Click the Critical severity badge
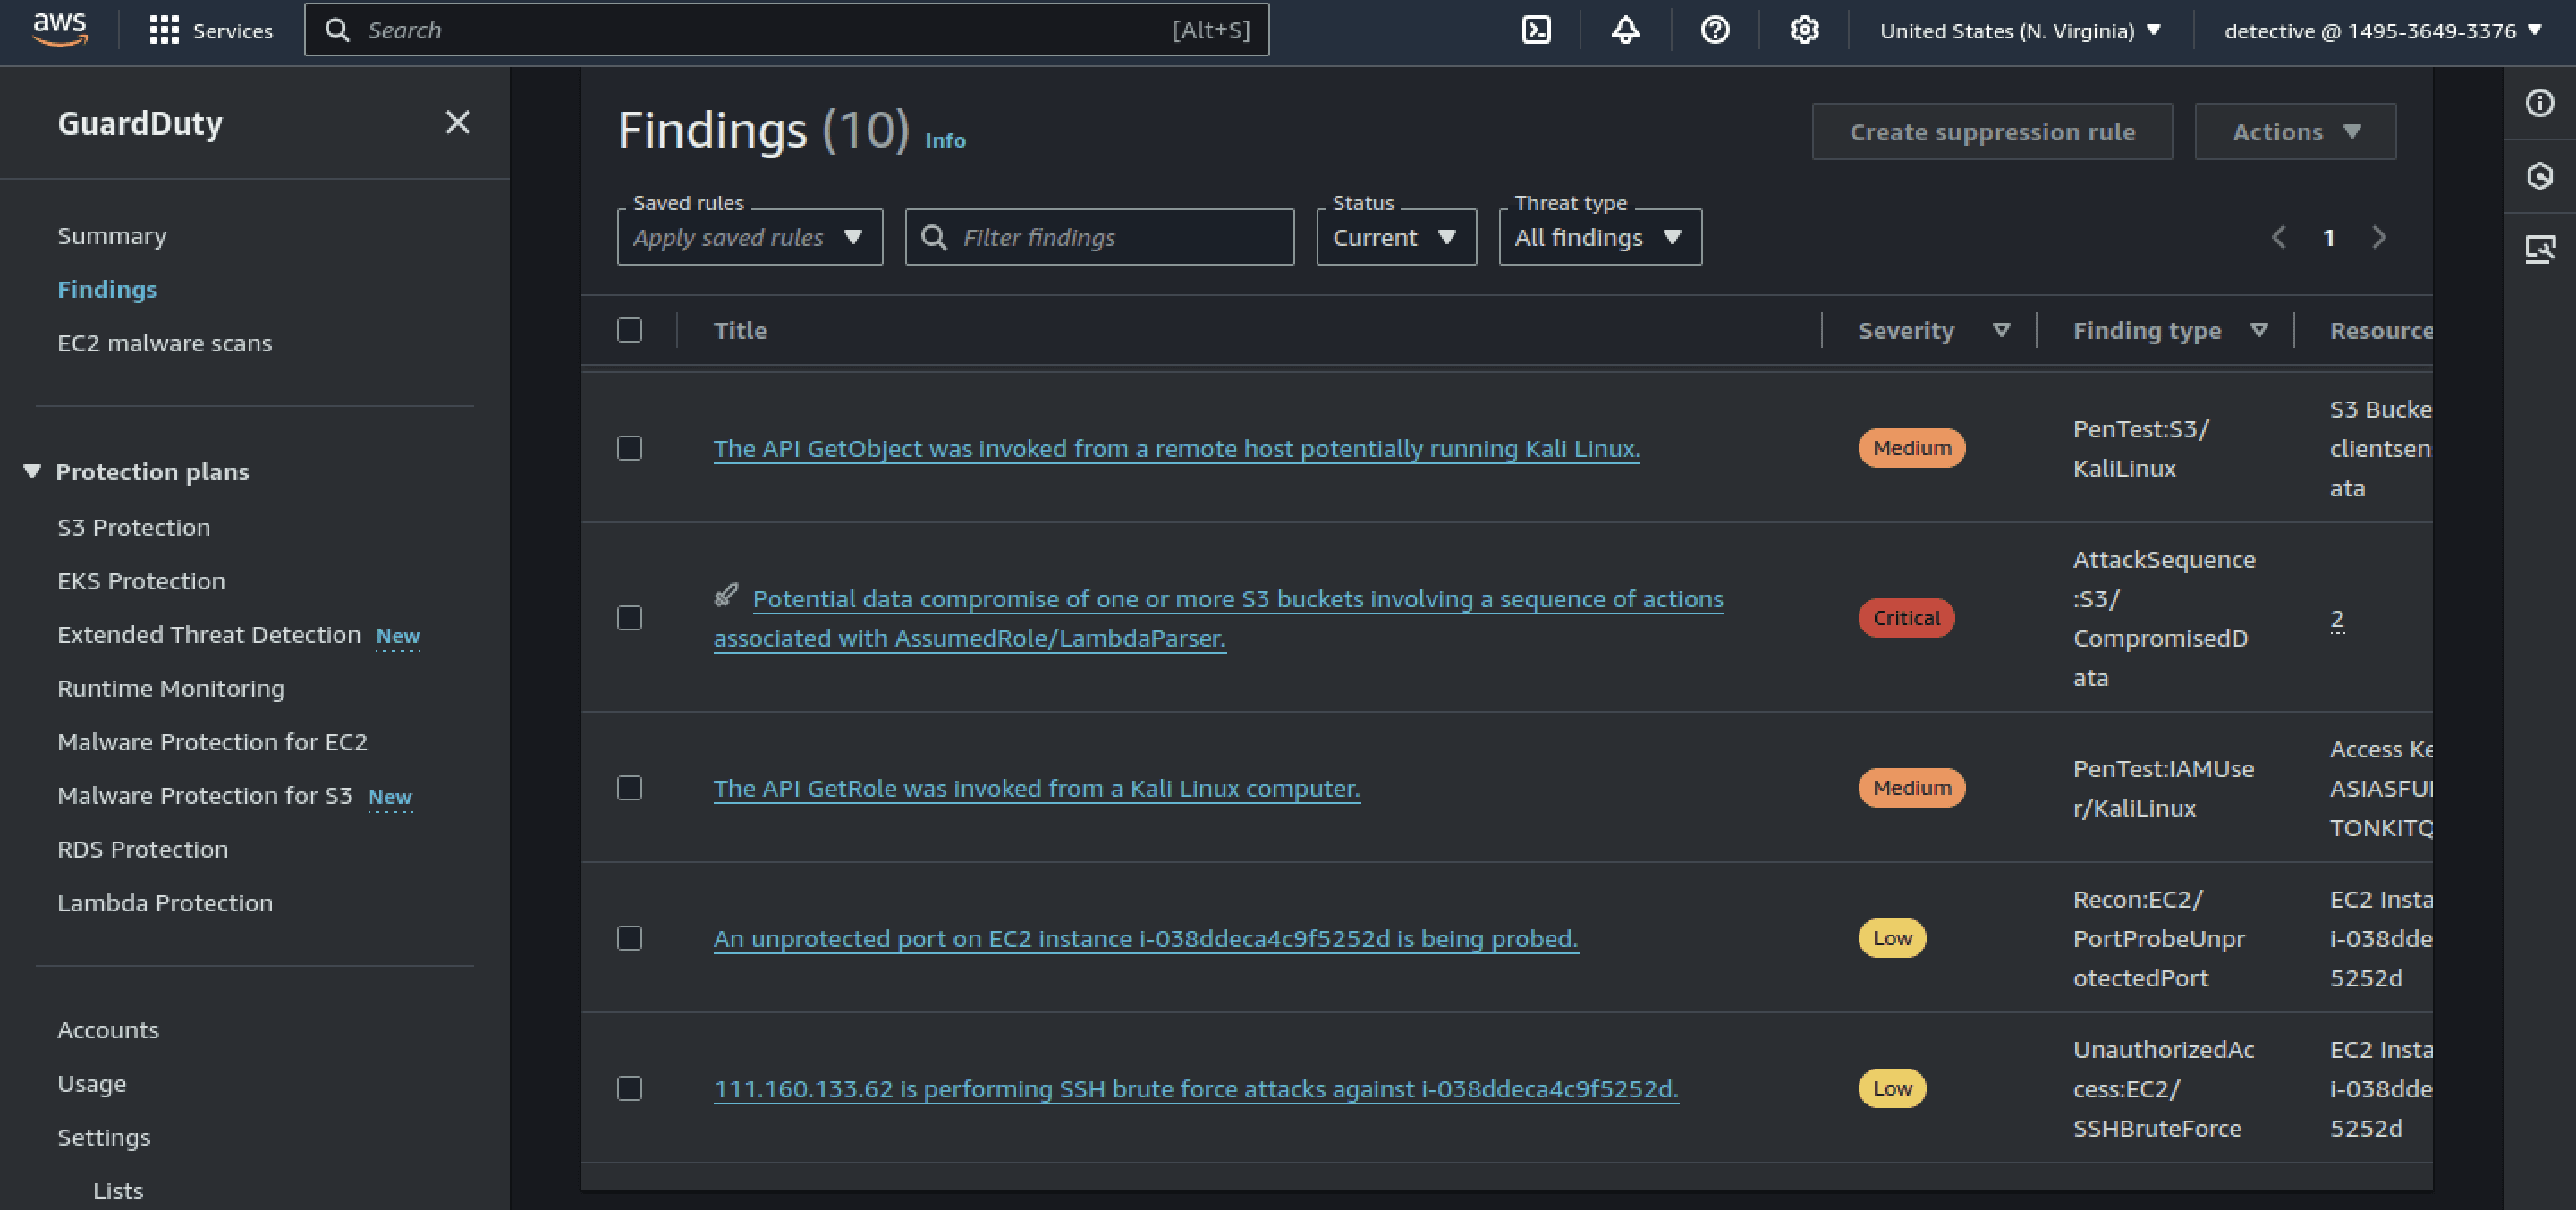The height and width of the screenshot is (1210, 2576). pyautogui.click(x=1906, y=618)
